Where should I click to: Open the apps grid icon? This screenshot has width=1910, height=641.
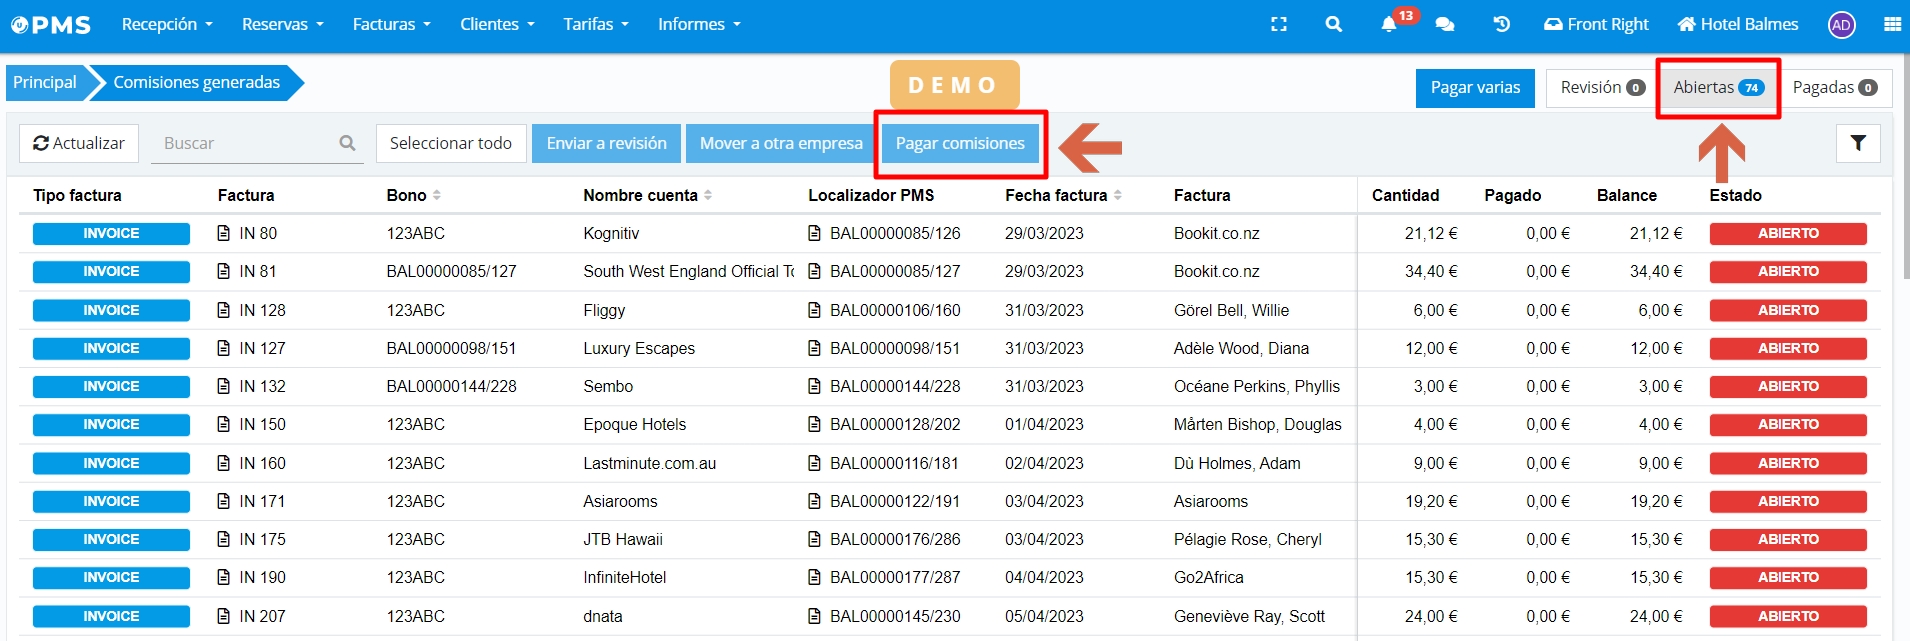1892,24
